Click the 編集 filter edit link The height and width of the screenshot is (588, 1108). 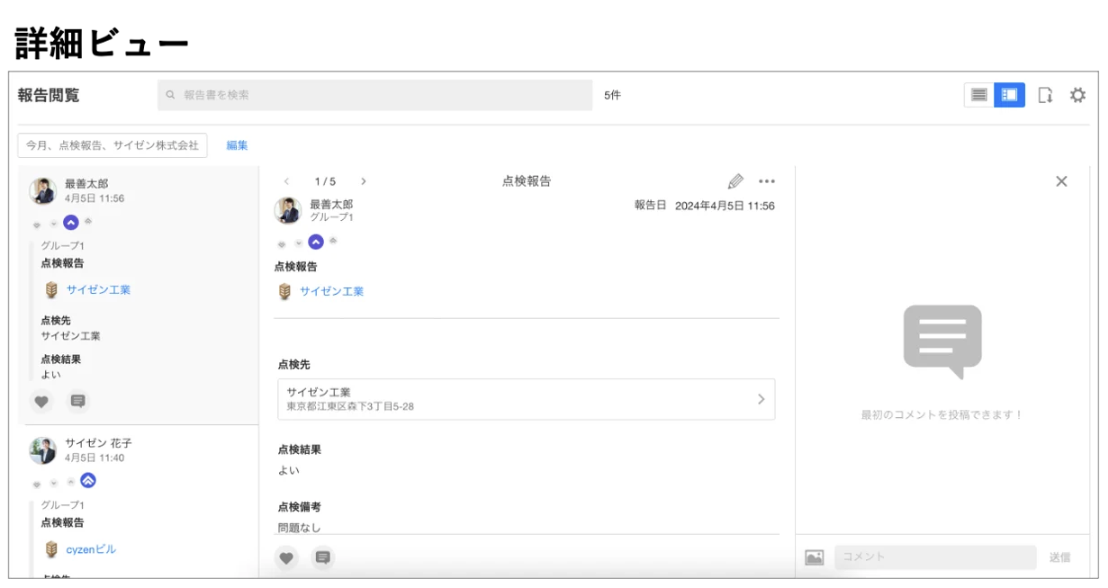(237, 145)
